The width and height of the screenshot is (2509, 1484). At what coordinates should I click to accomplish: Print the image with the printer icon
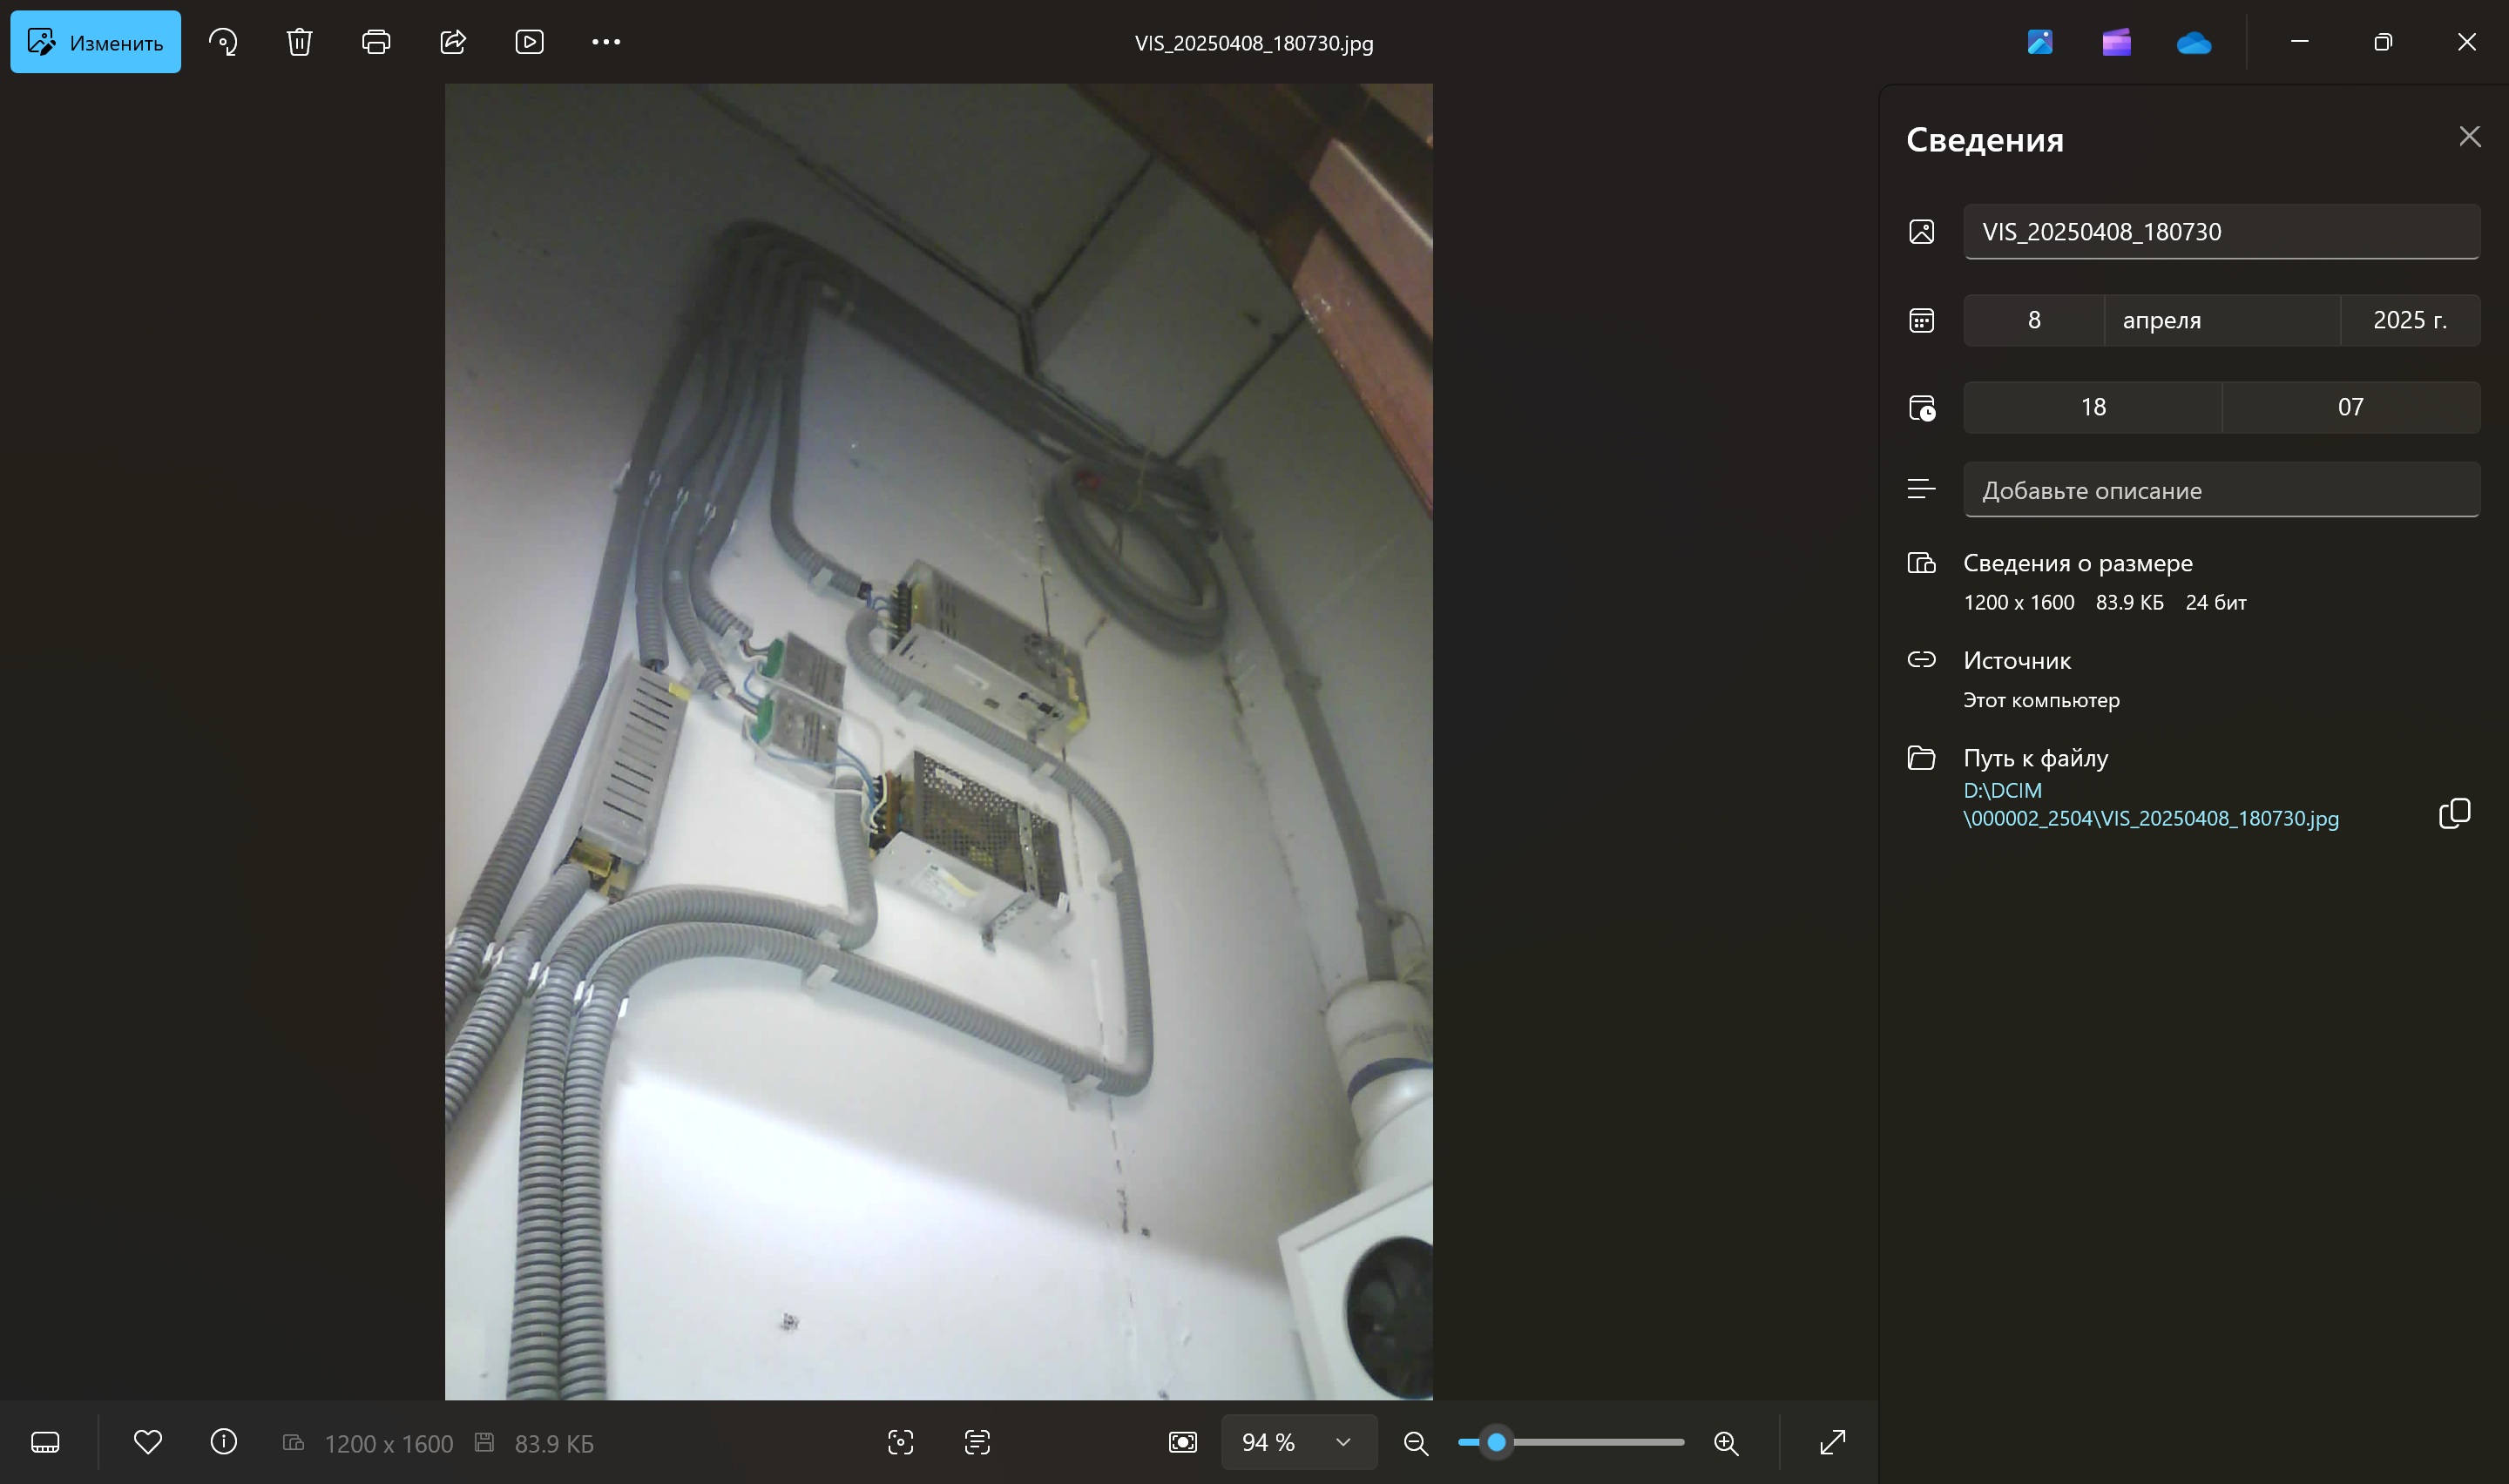376,42
